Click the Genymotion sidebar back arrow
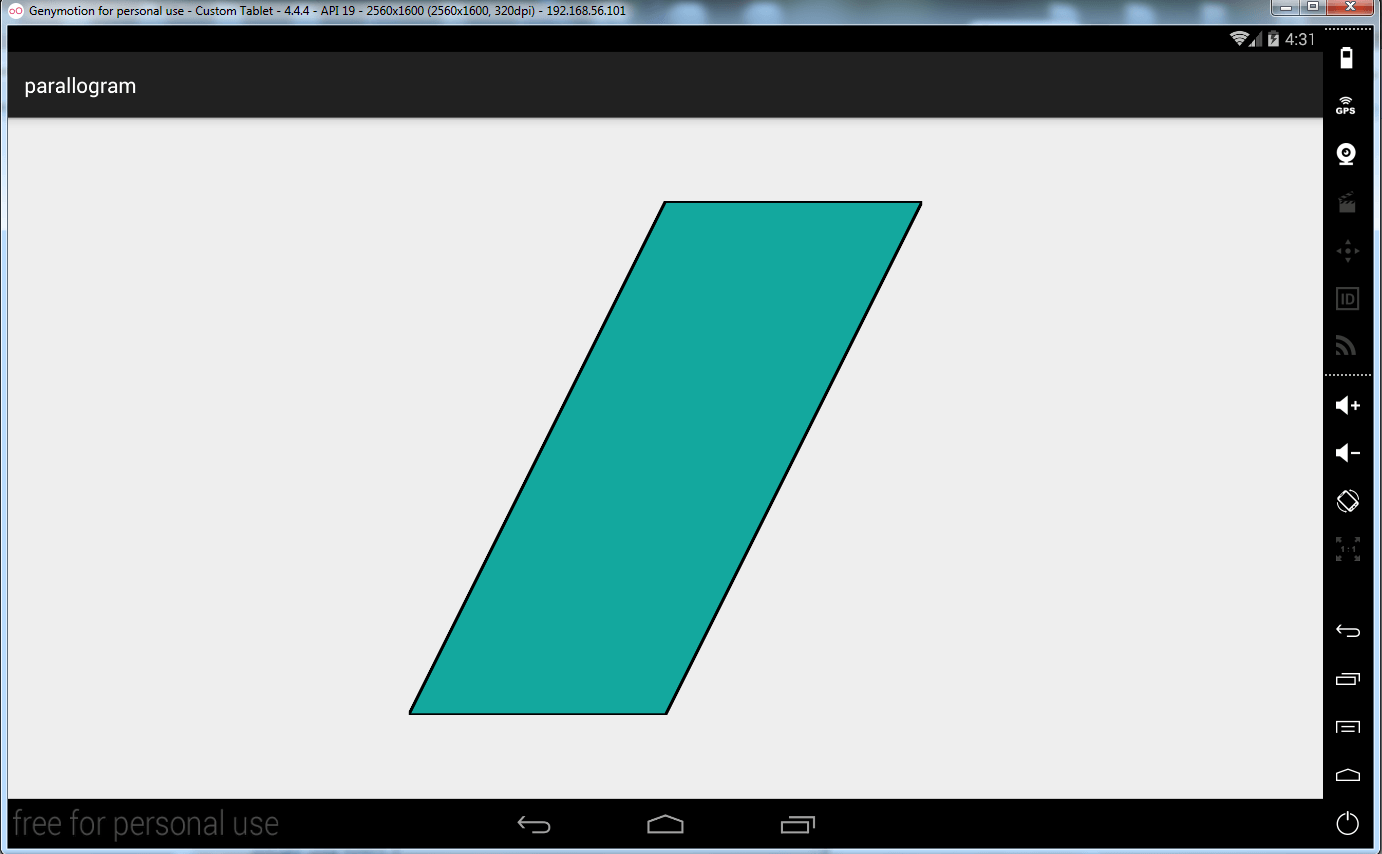1382x854 pixels. pyautogui.click(x=1348, y=630)
